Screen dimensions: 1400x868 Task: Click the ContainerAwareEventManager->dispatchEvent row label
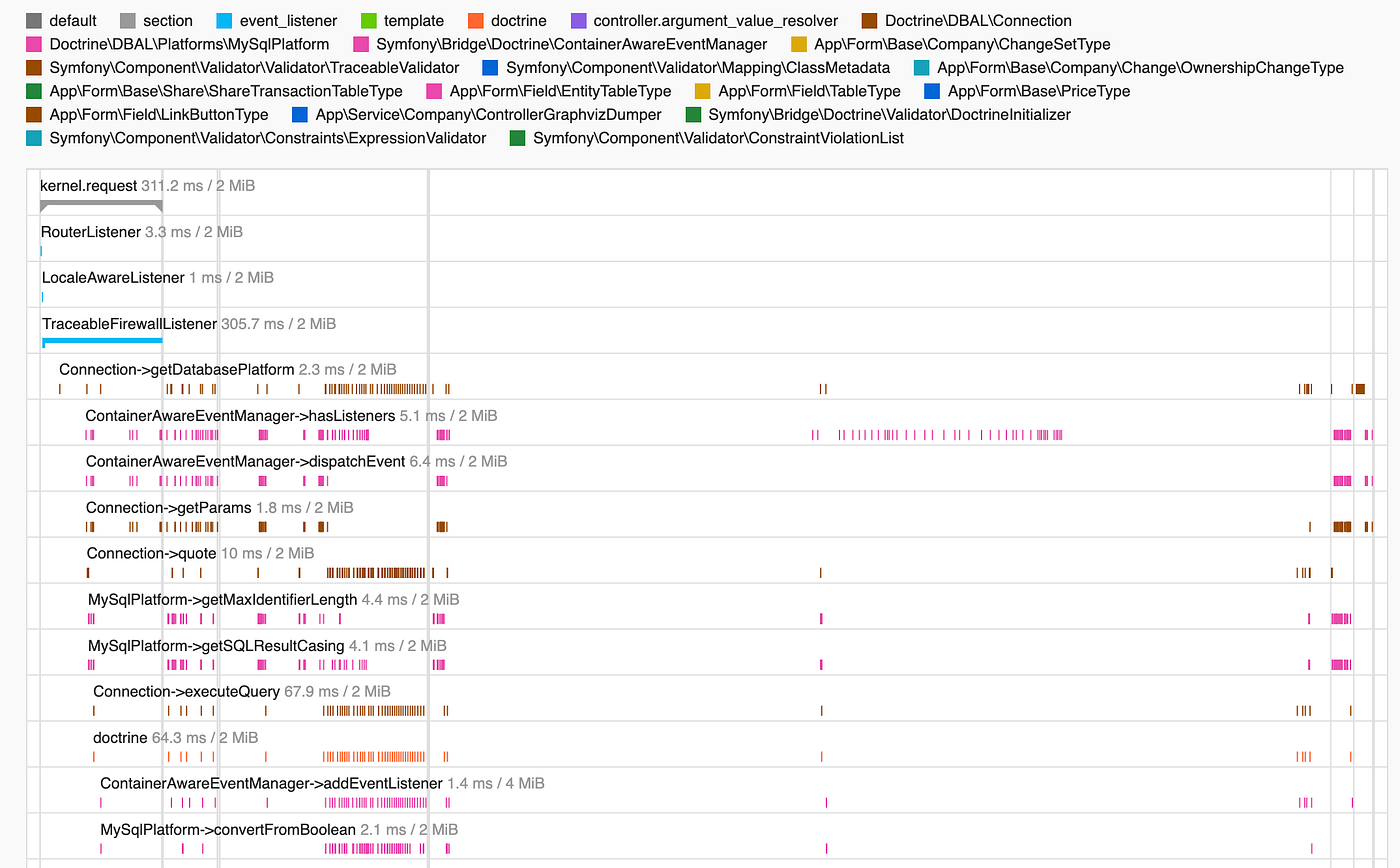pyautogui.click(x=245, y=461)
